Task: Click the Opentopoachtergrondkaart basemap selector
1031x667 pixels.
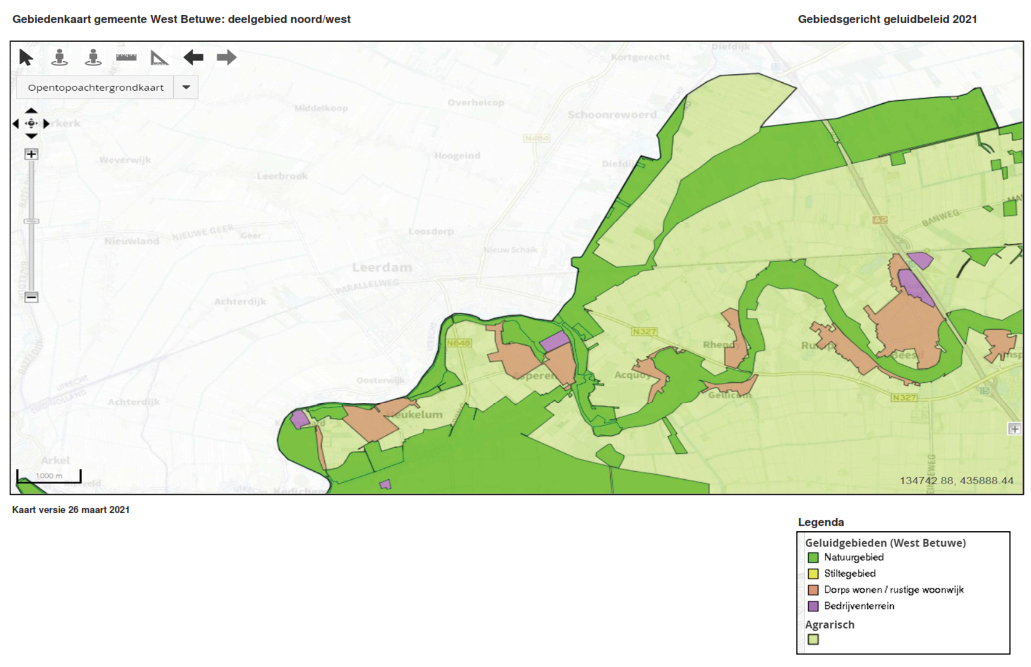Action: coord(95,87)
